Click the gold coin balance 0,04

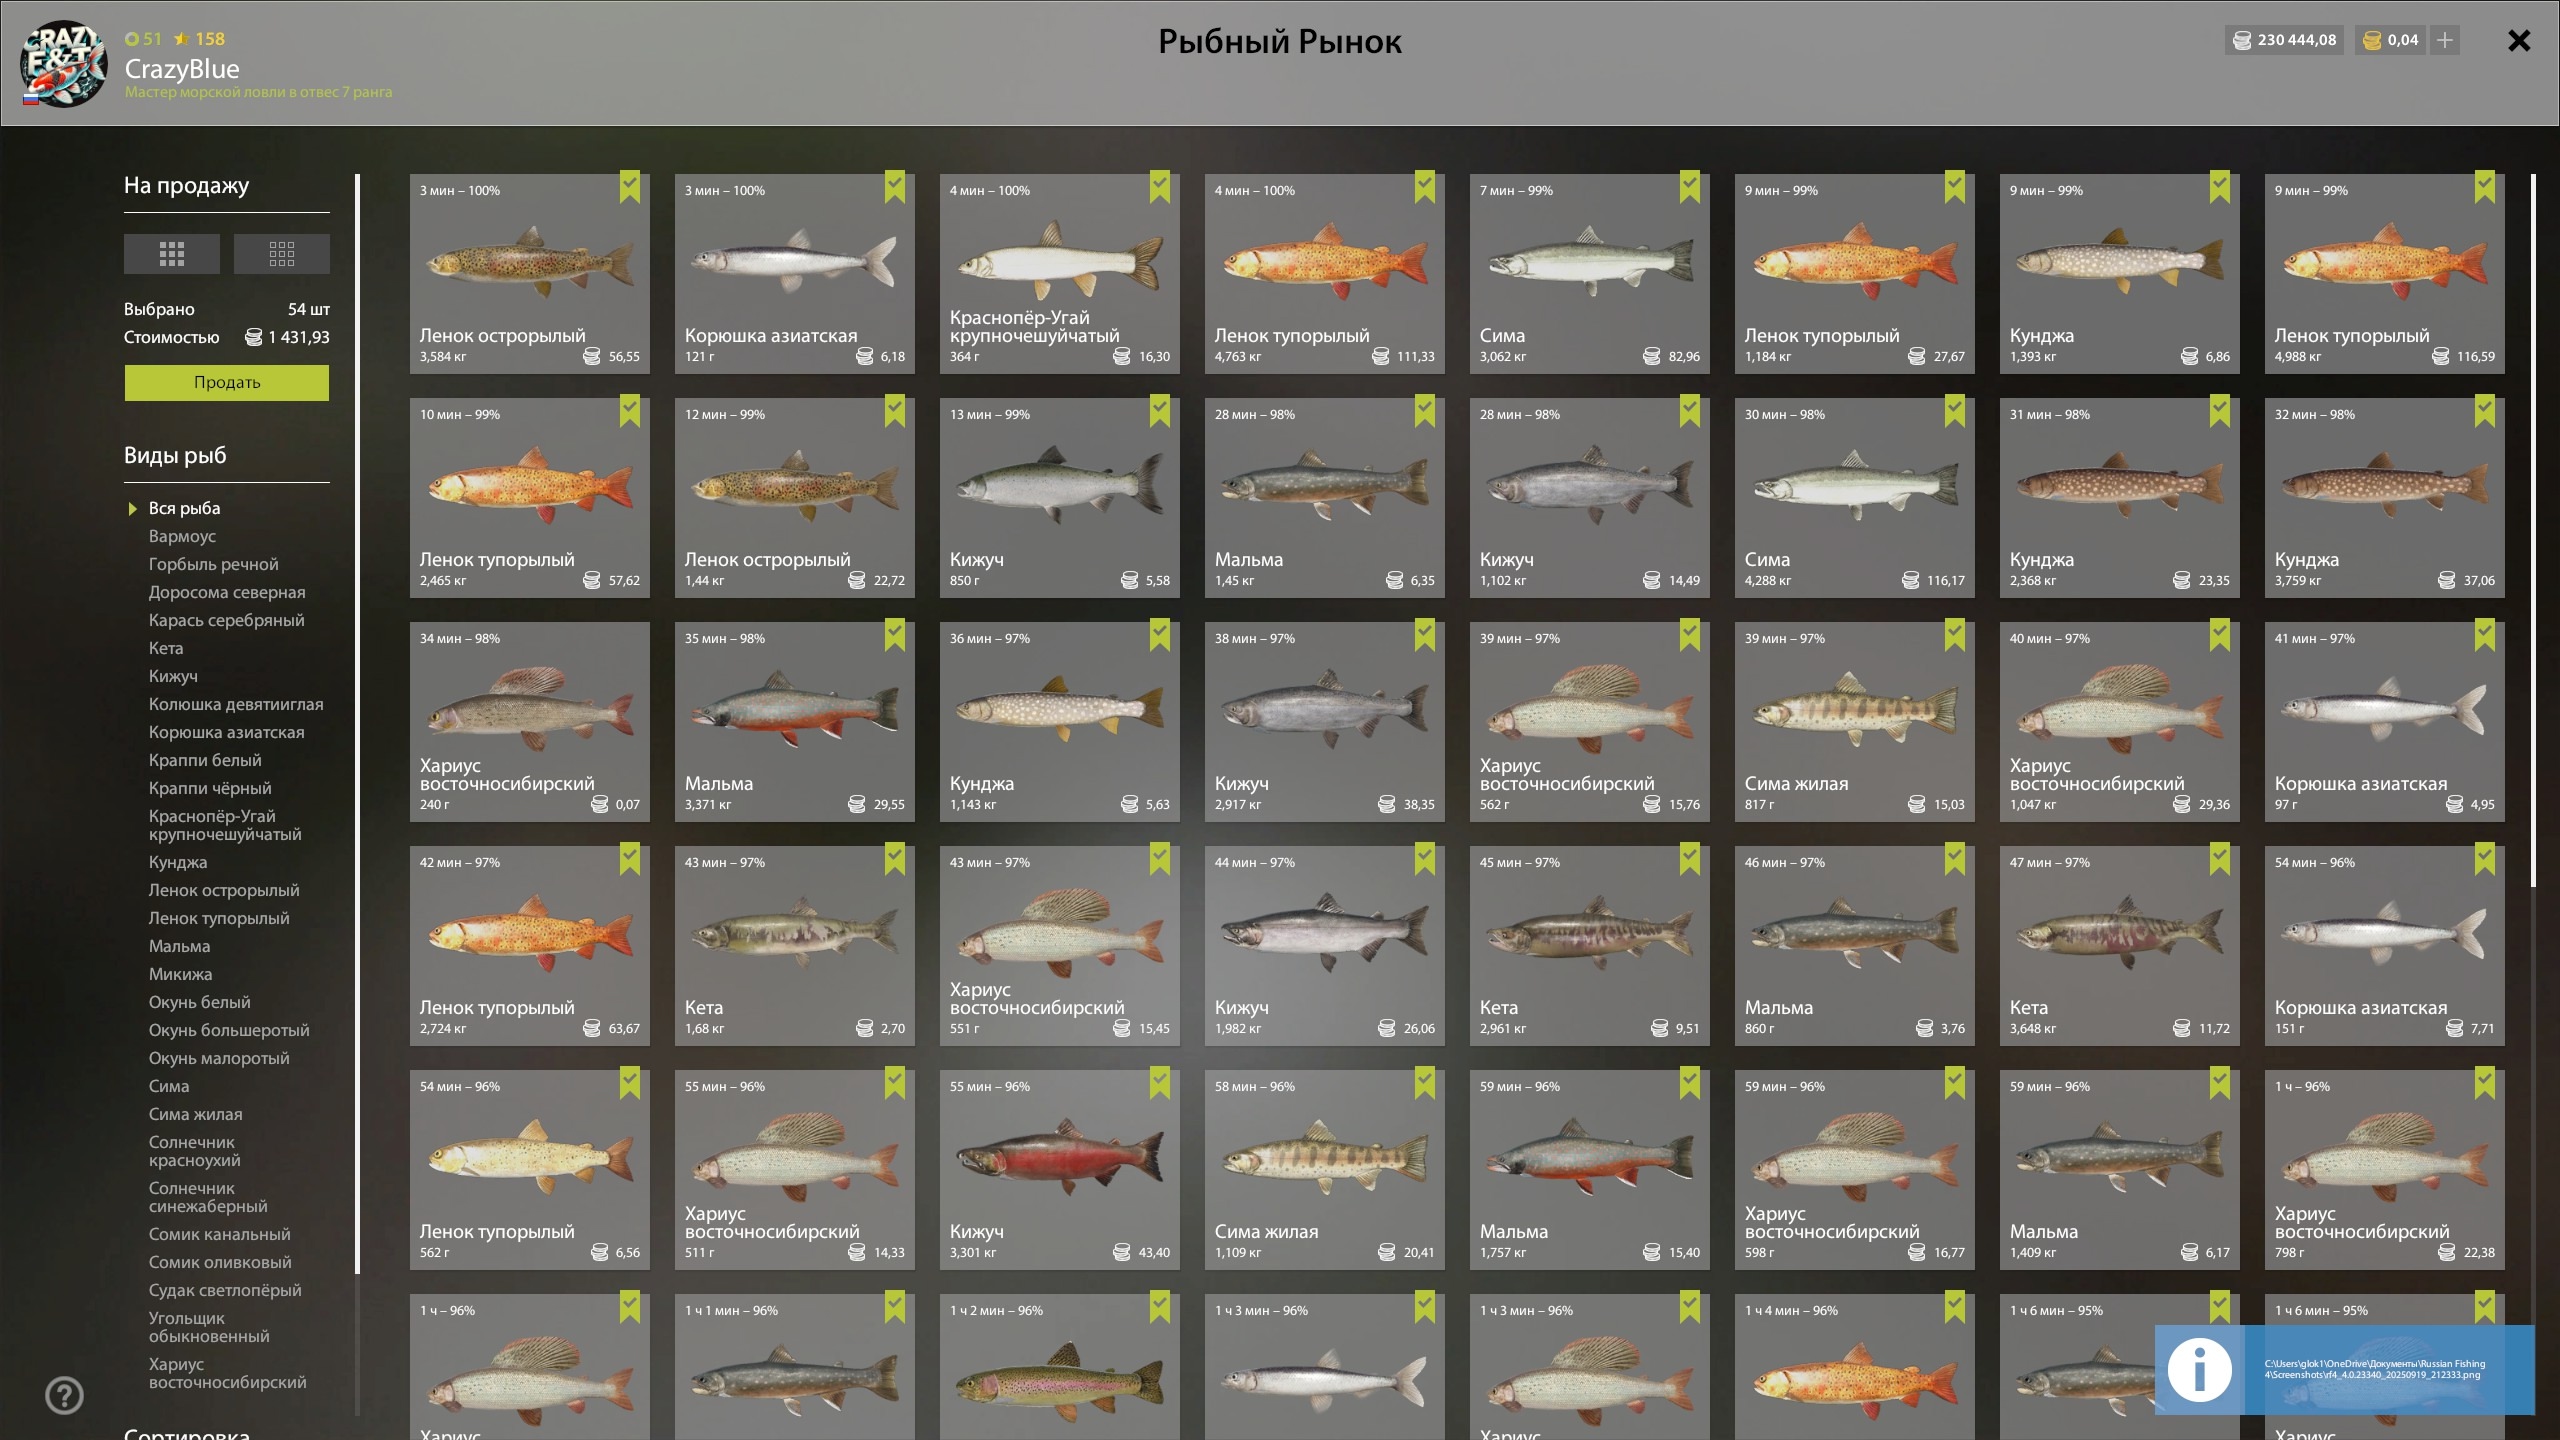tap(2391, 40)
